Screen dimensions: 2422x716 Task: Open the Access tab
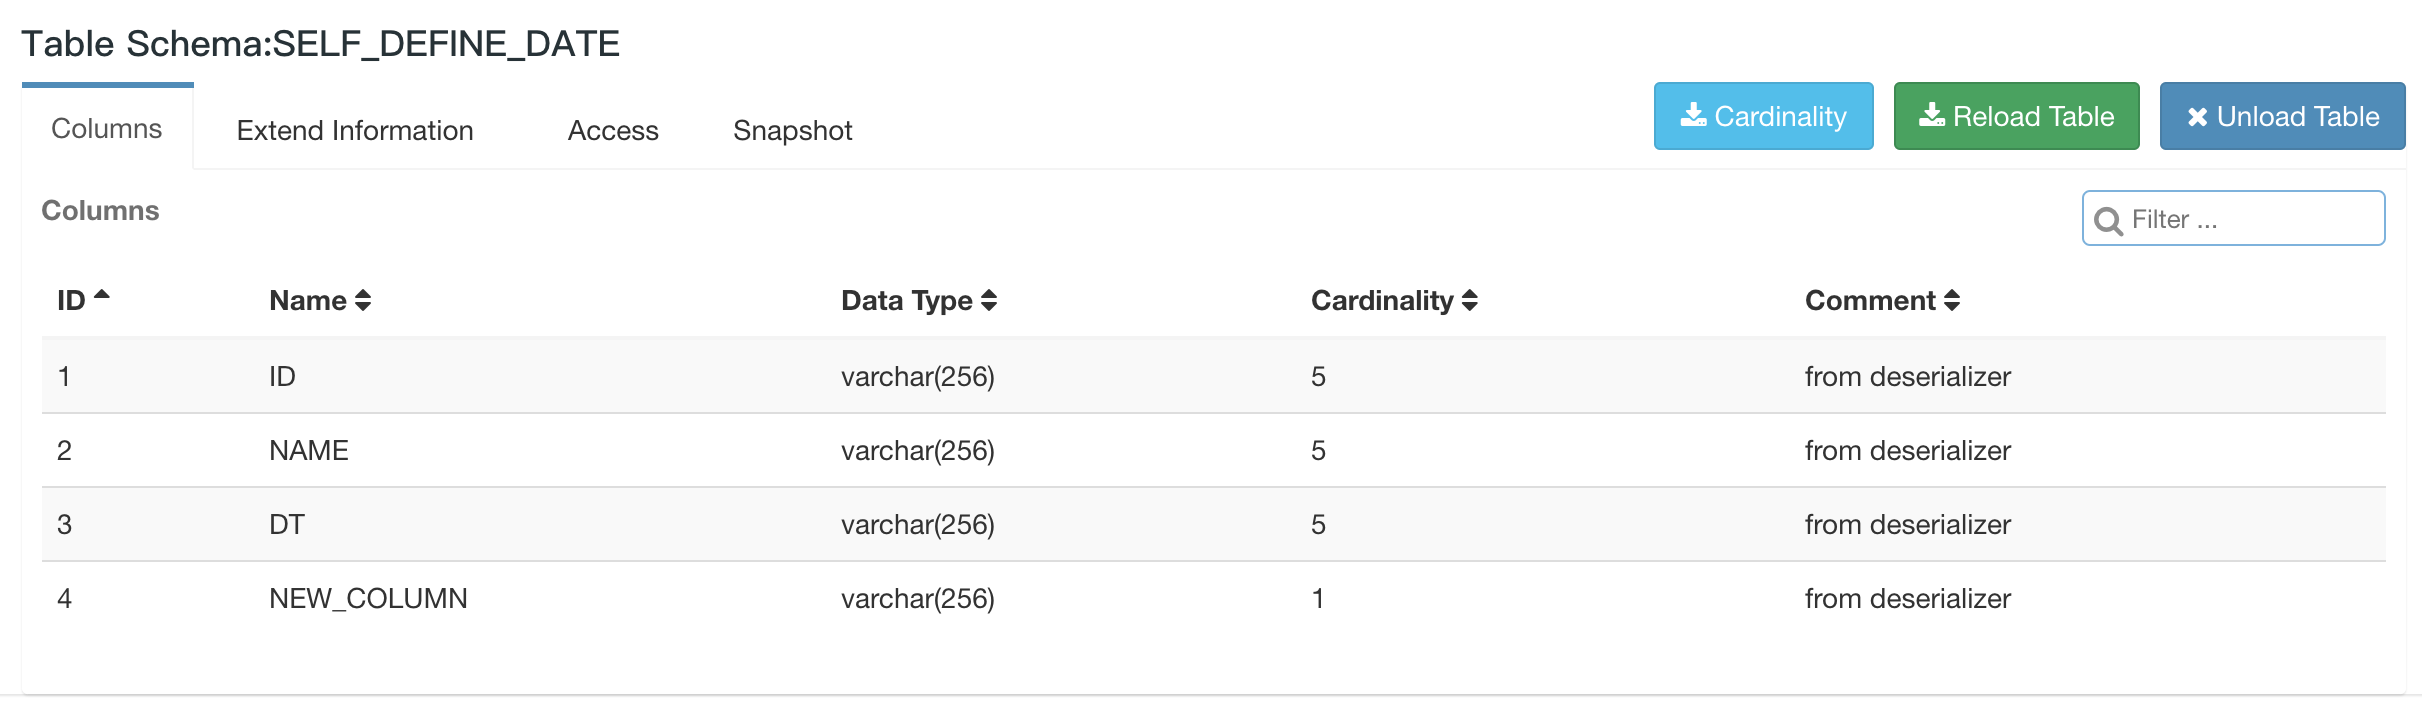point(613,130)
